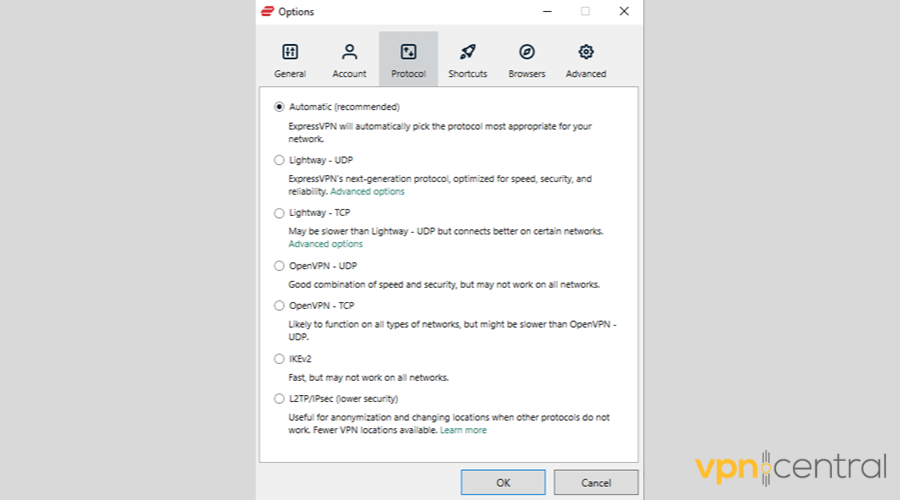Open Advanced options under Lightway - UDP
This screenshot has height=500, width=900.
tap(367, 192)
